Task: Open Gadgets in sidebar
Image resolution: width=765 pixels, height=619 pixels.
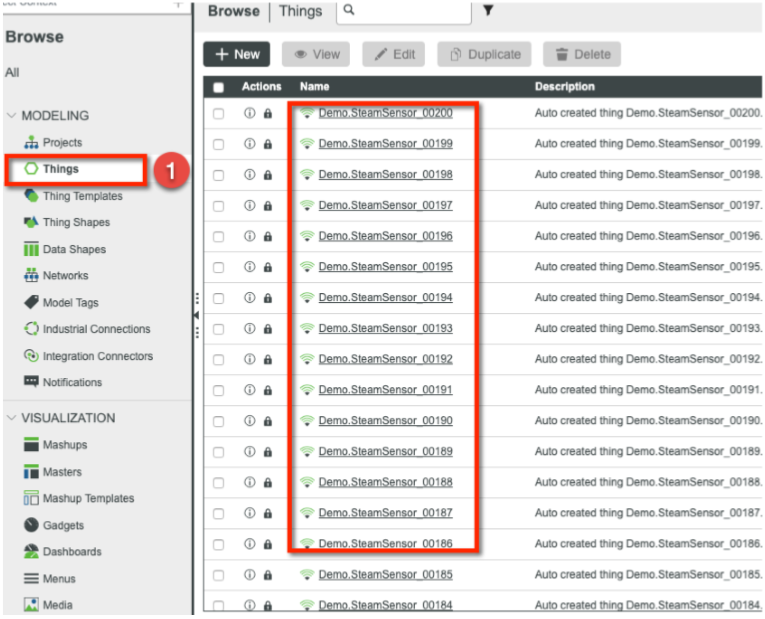Action: pos(54,525)
